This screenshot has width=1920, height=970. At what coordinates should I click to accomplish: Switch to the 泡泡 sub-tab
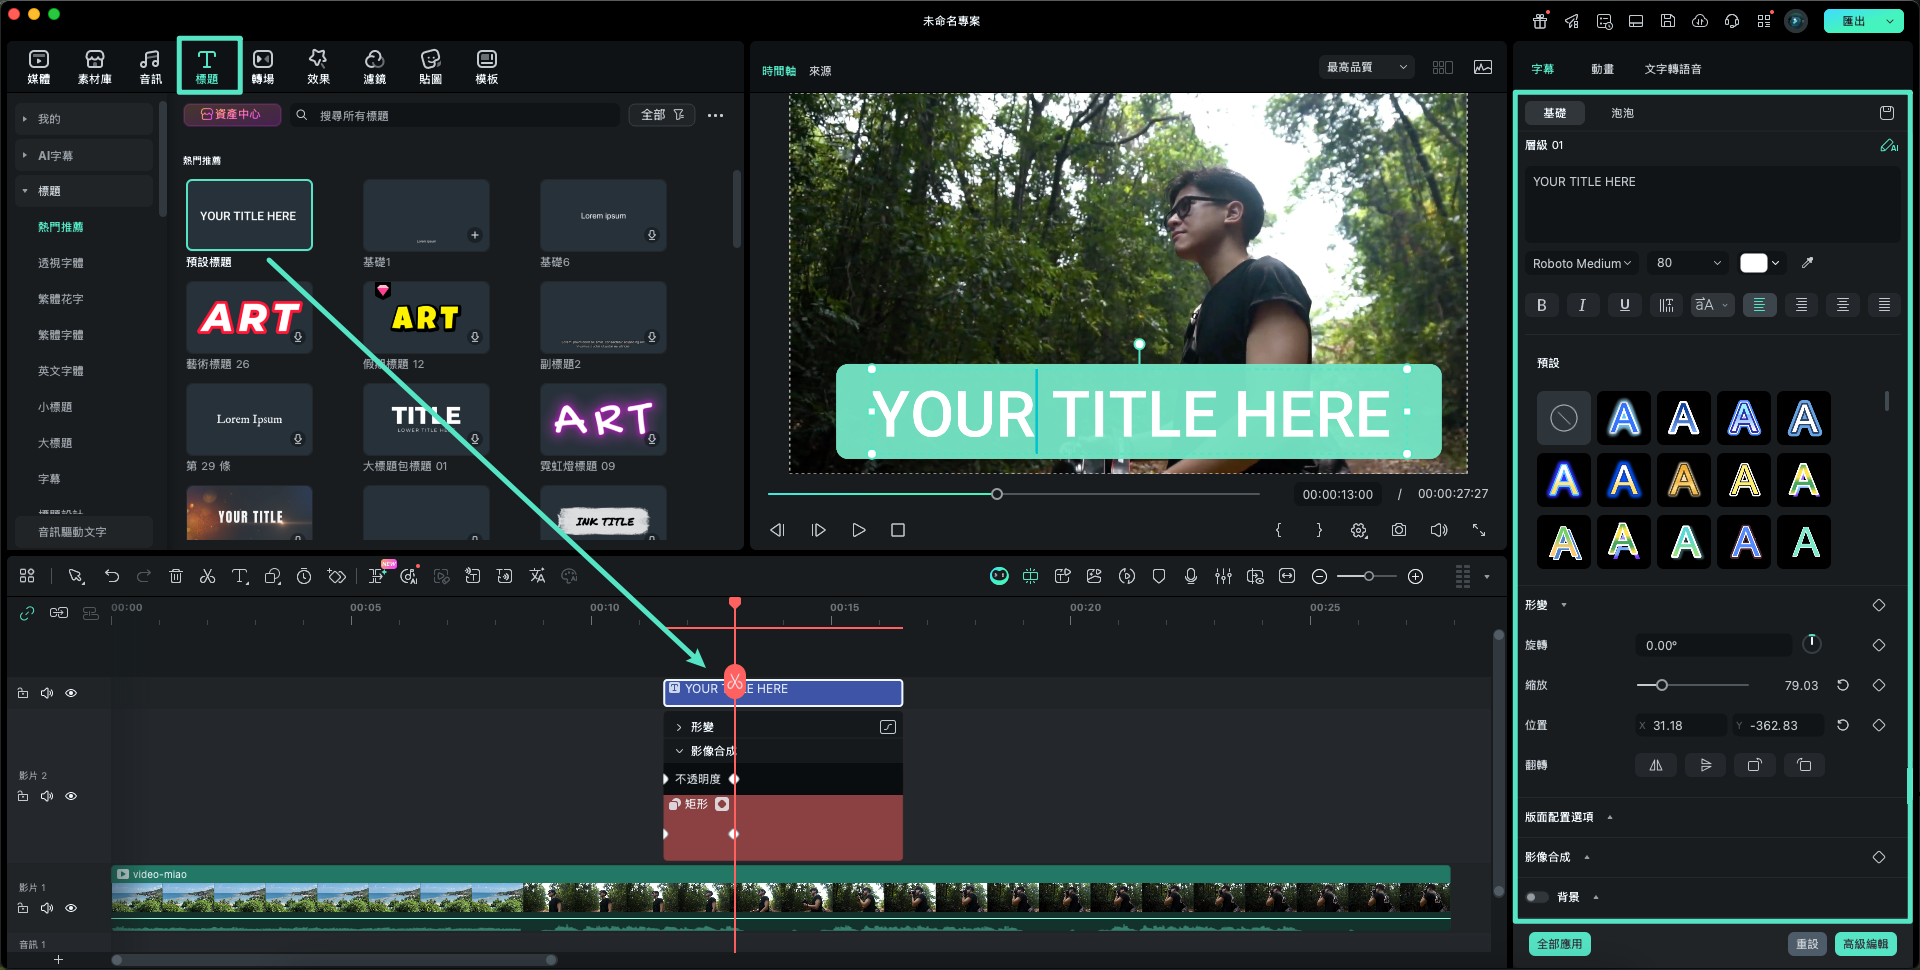[1622, 113]
